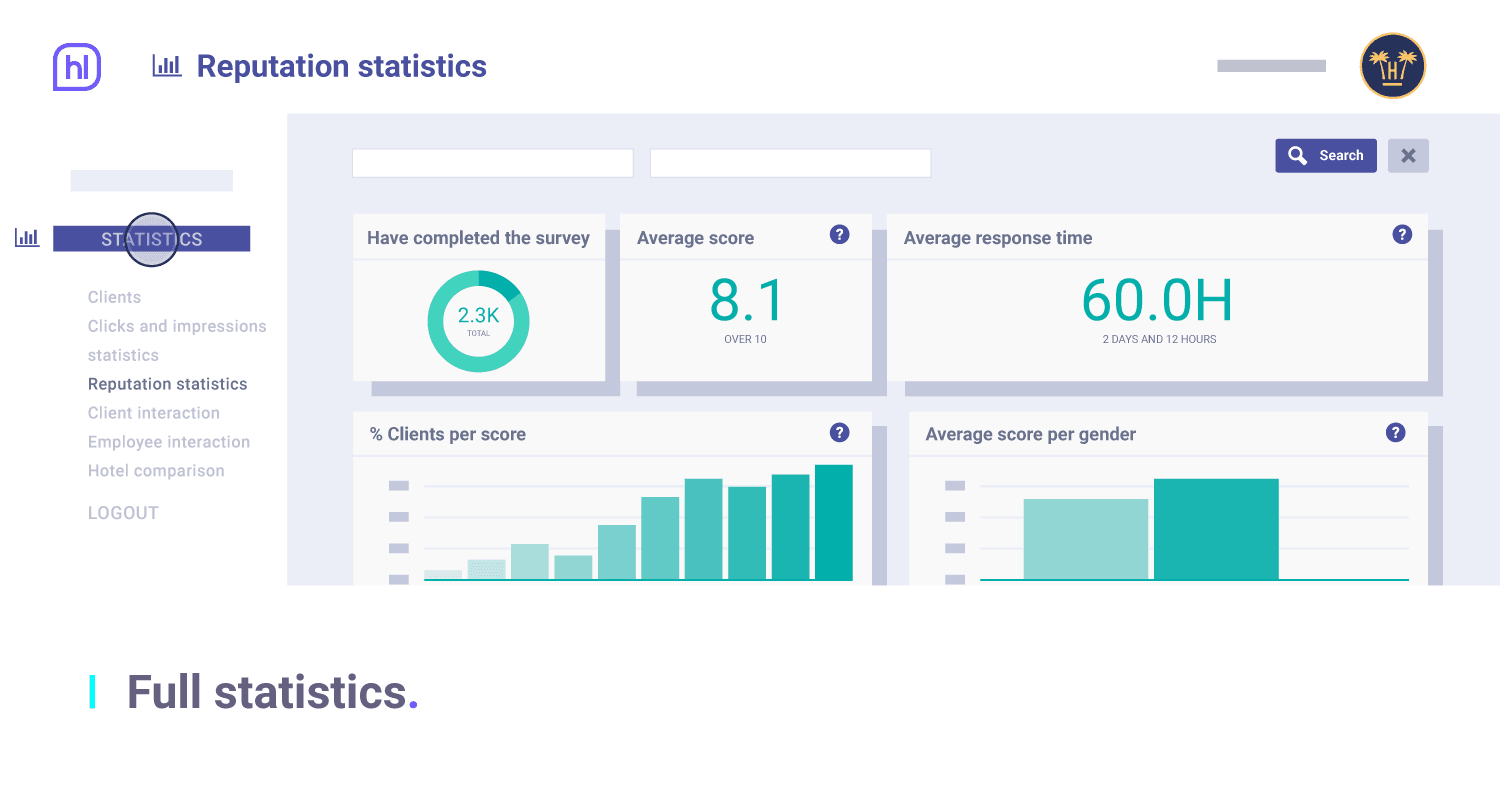Open Clients in the sidebar
Viewport: 1500px width, 800px height.
tap(114, 297)
